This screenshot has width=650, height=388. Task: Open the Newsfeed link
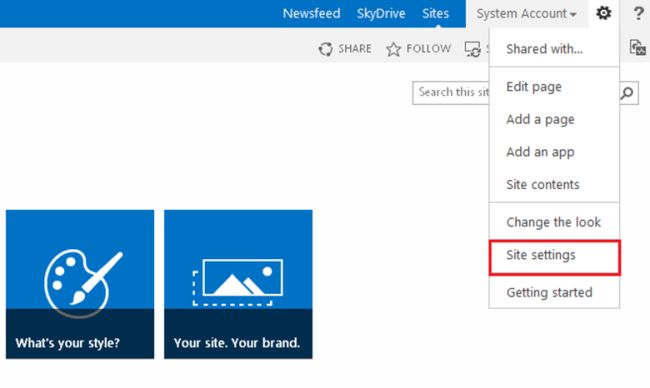tap(311, 13)
